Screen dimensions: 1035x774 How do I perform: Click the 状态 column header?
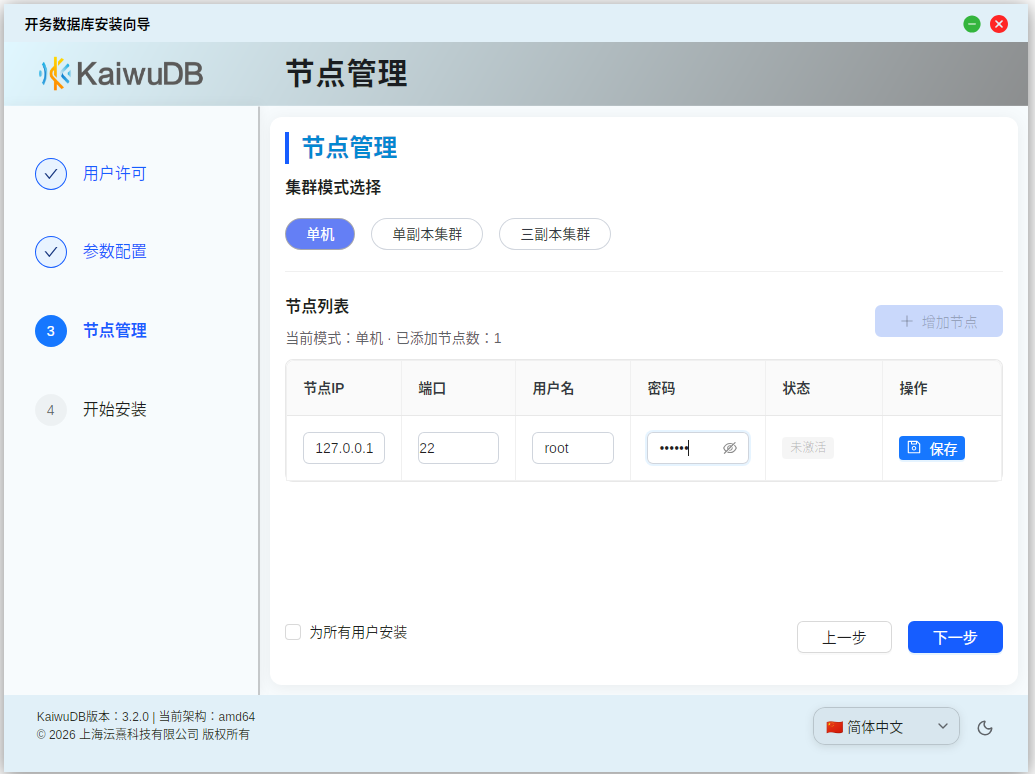tap(796, 389)
